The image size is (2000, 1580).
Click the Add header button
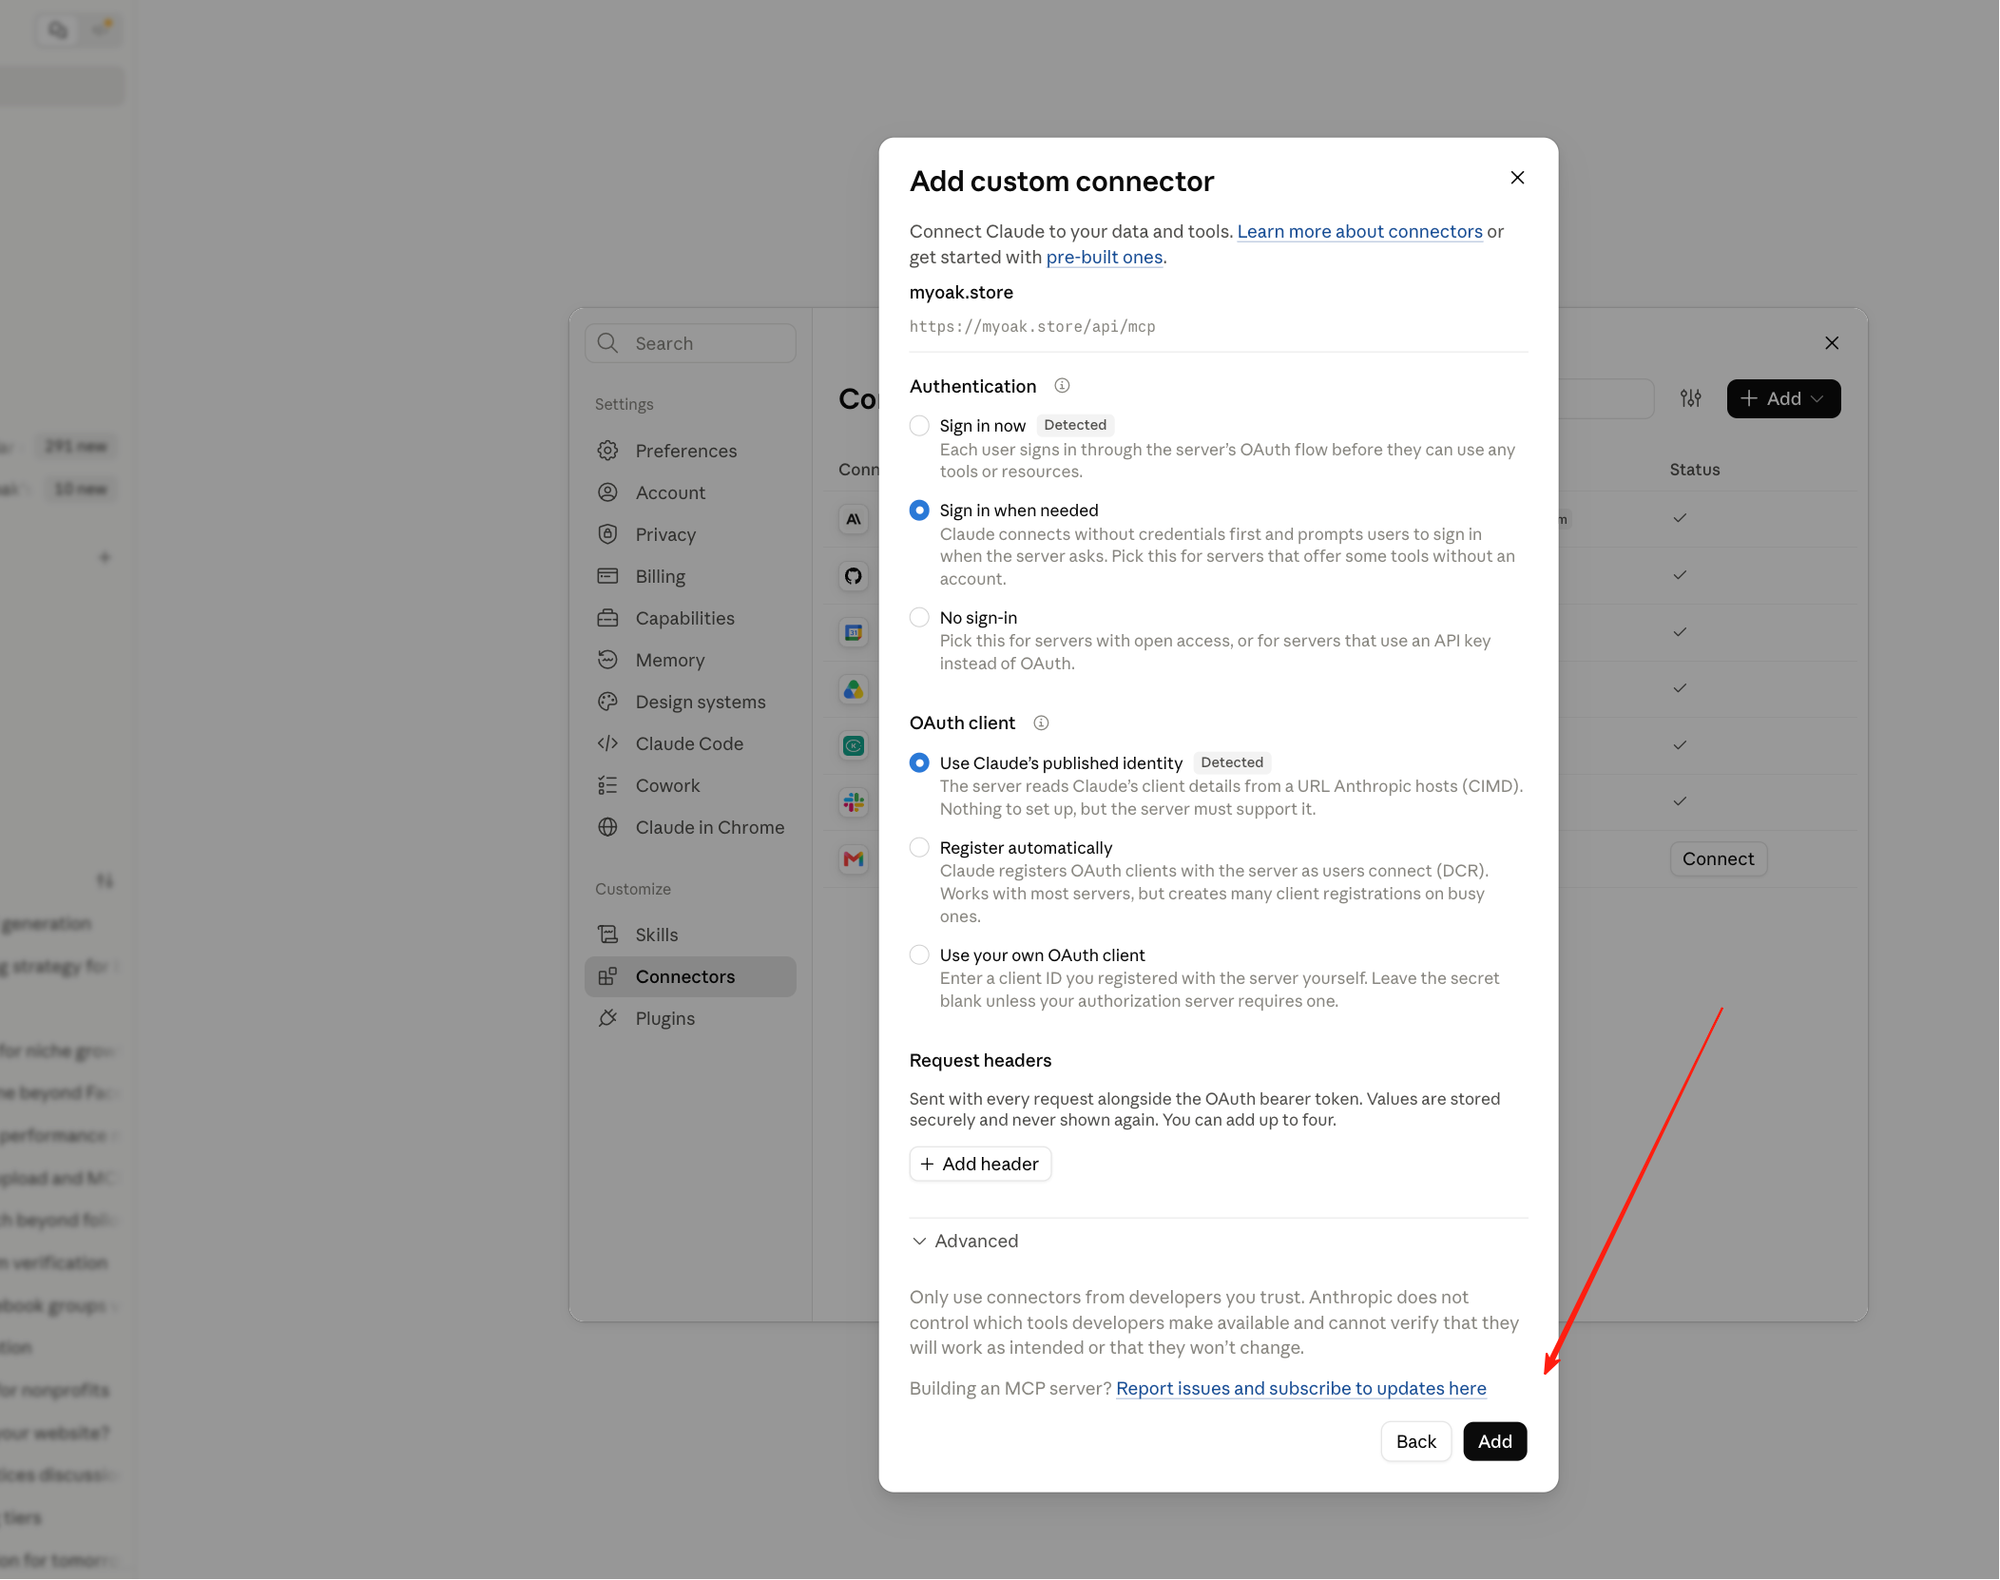pos(980,1164)
